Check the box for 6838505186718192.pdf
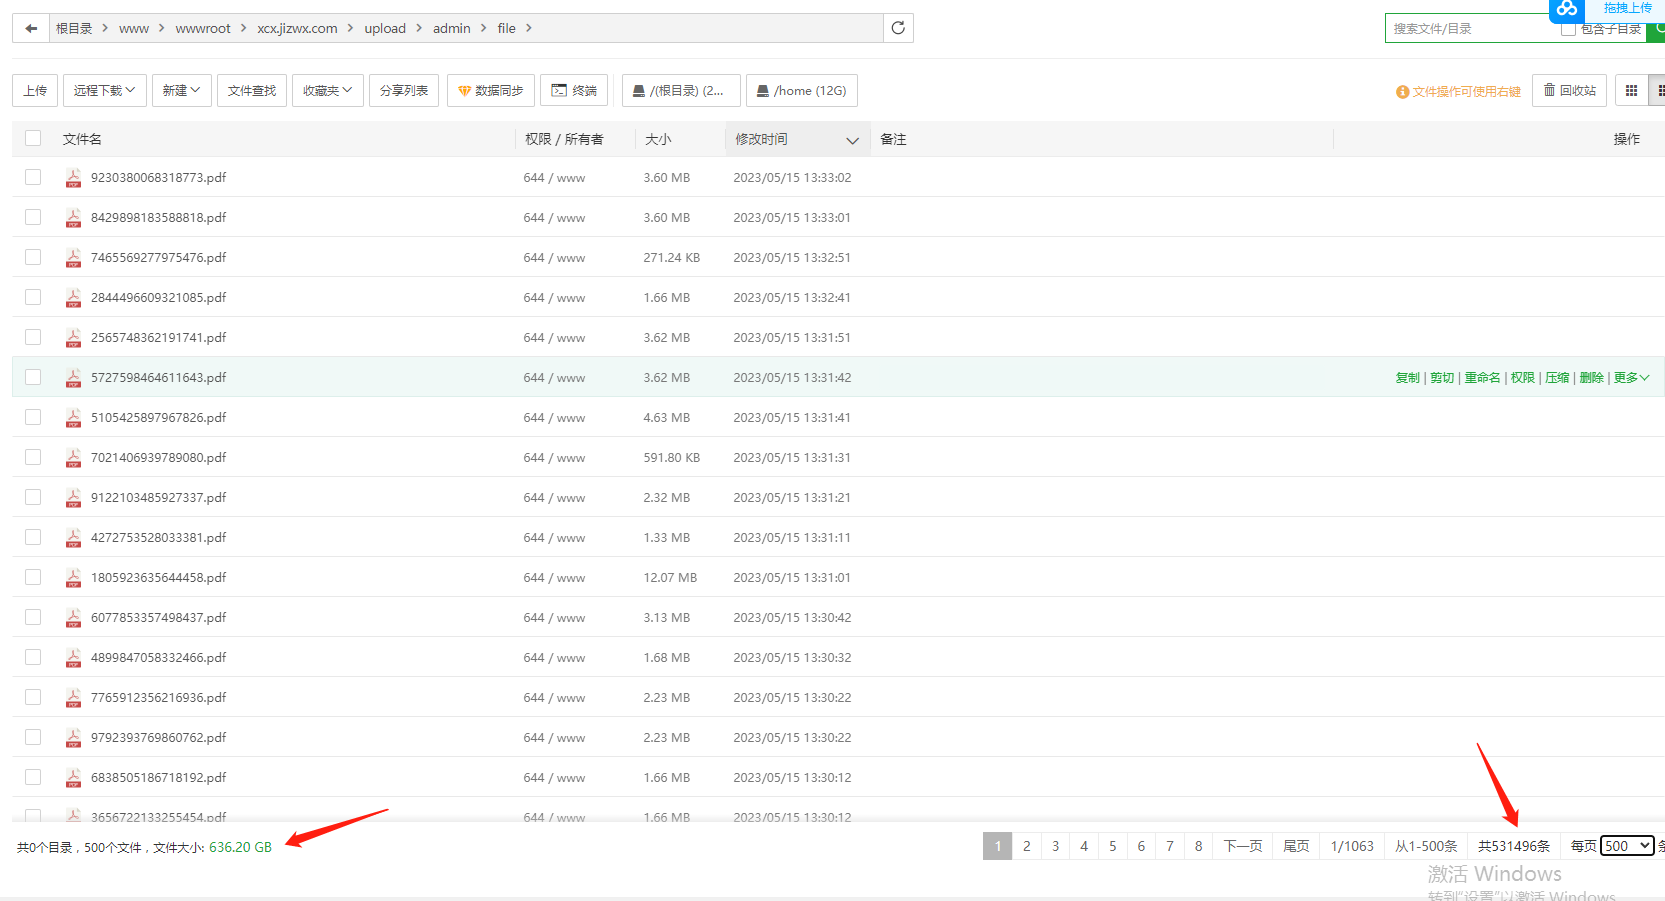1665x901 pixels. point(33,777)
